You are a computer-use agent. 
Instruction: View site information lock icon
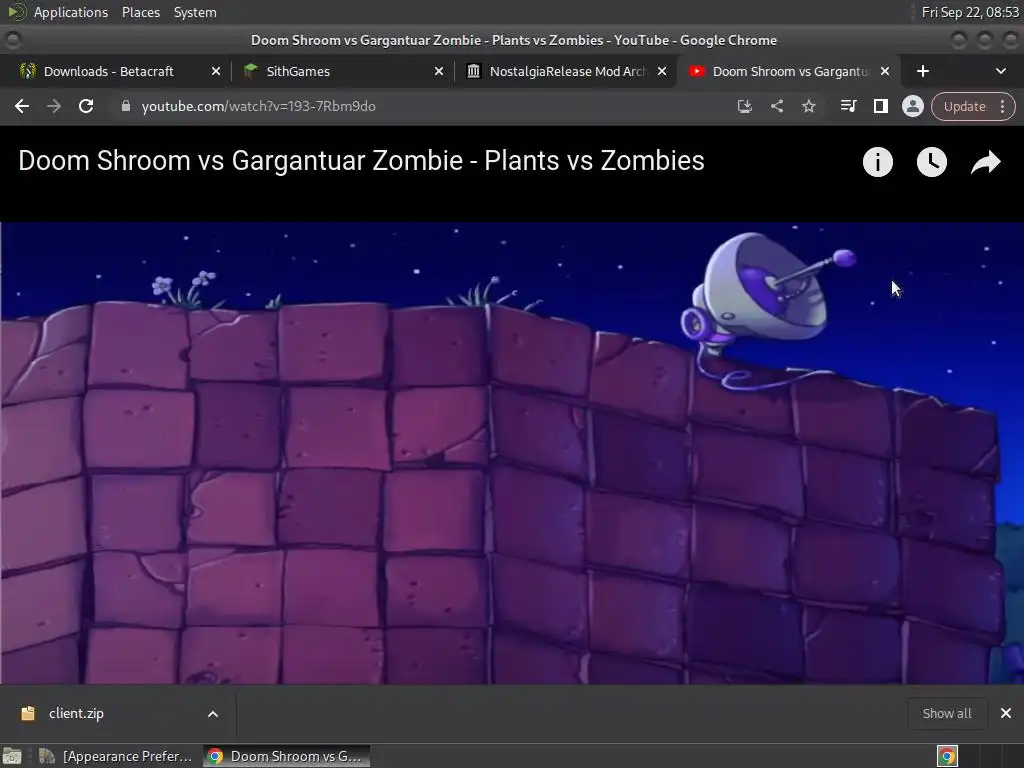coord(125,106)
